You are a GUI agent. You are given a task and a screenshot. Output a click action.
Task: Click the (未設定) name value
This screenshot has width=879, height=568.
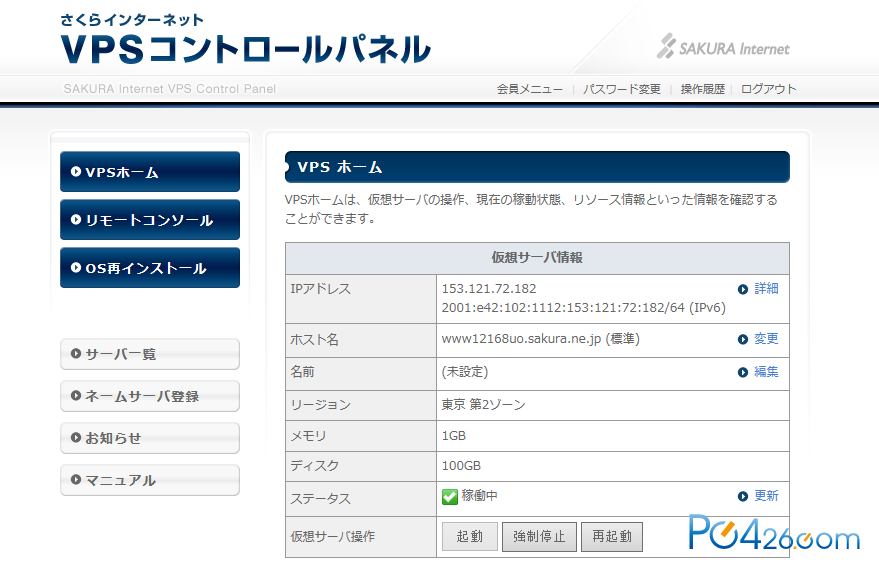pos(465,372)
